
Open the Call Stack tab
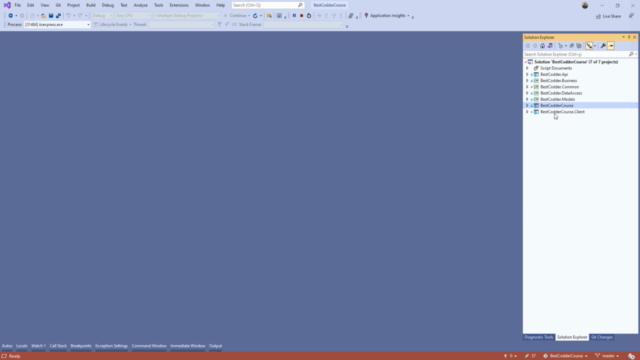click(x=58, y=346)
